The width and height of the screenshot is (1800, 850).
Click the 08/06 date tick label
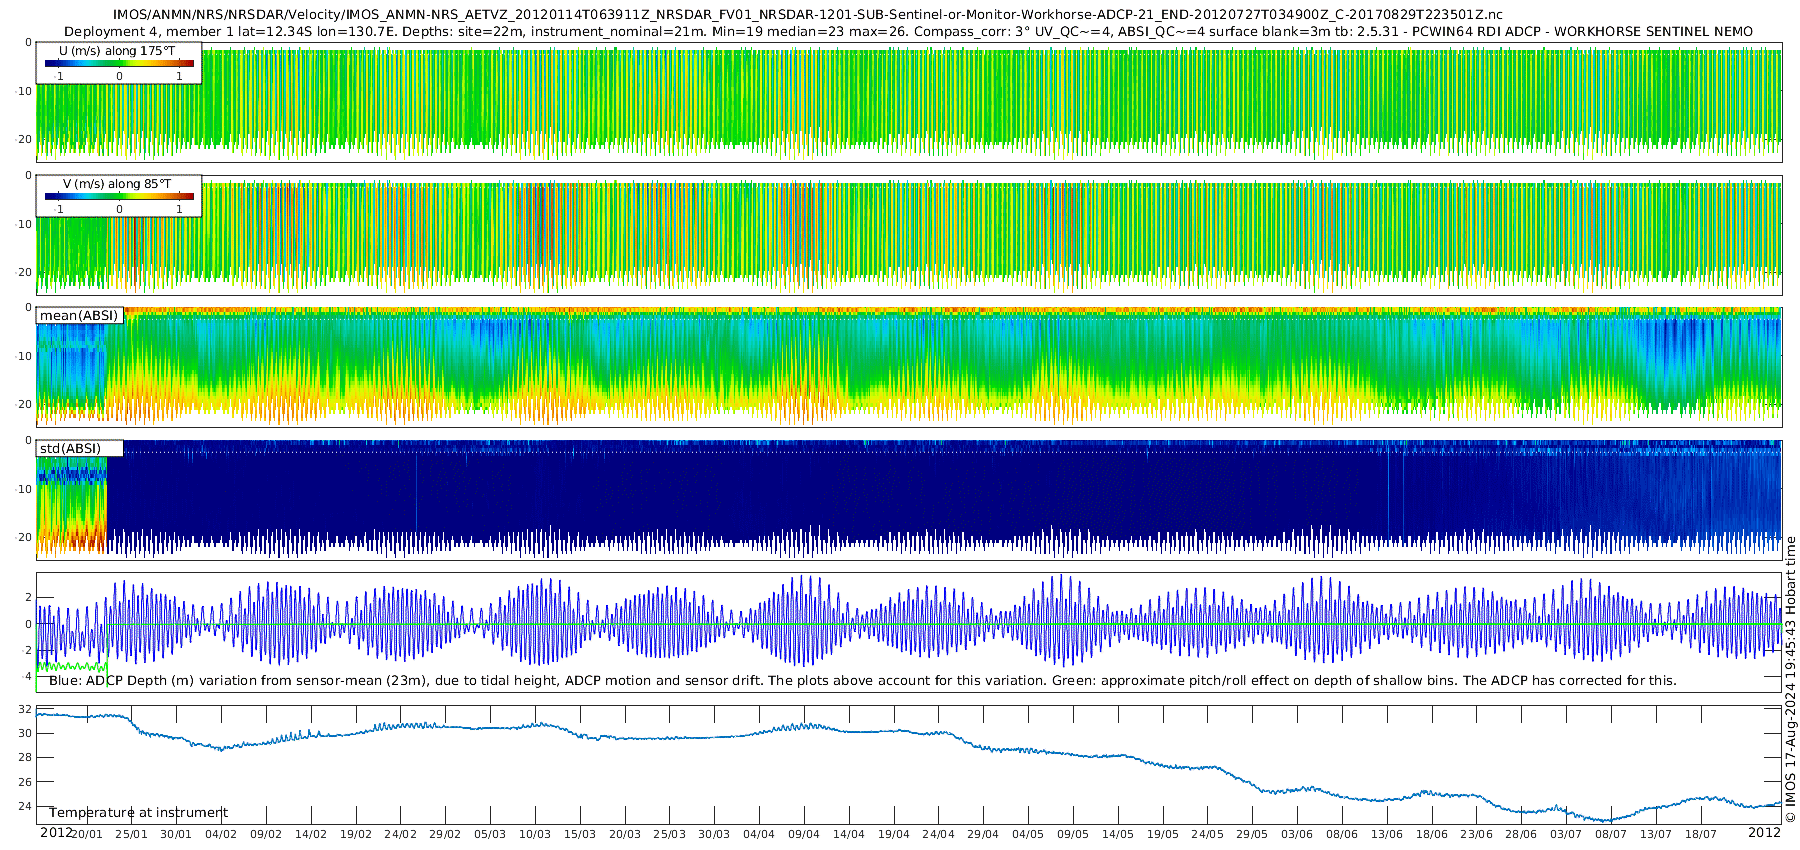[1342, 834]
